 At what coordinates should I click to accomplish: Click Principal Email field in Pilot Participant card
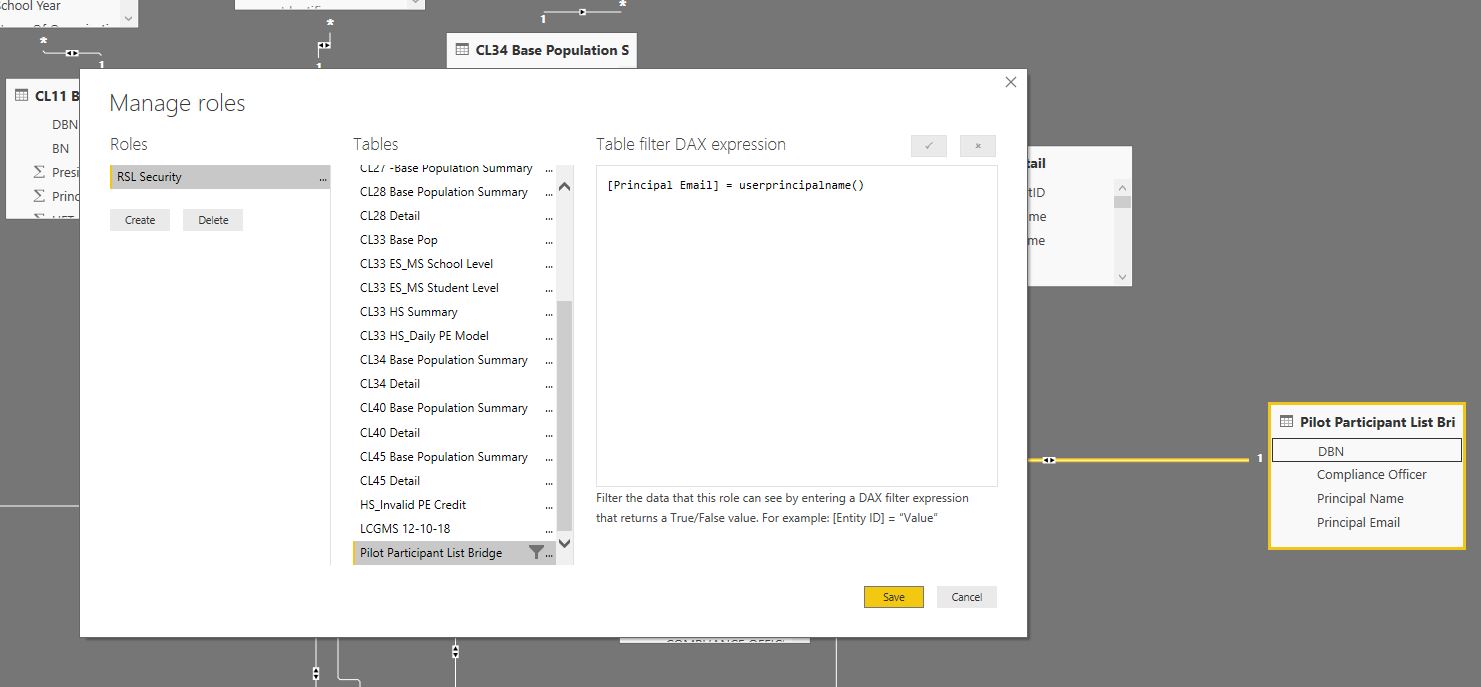[1358, 523]
